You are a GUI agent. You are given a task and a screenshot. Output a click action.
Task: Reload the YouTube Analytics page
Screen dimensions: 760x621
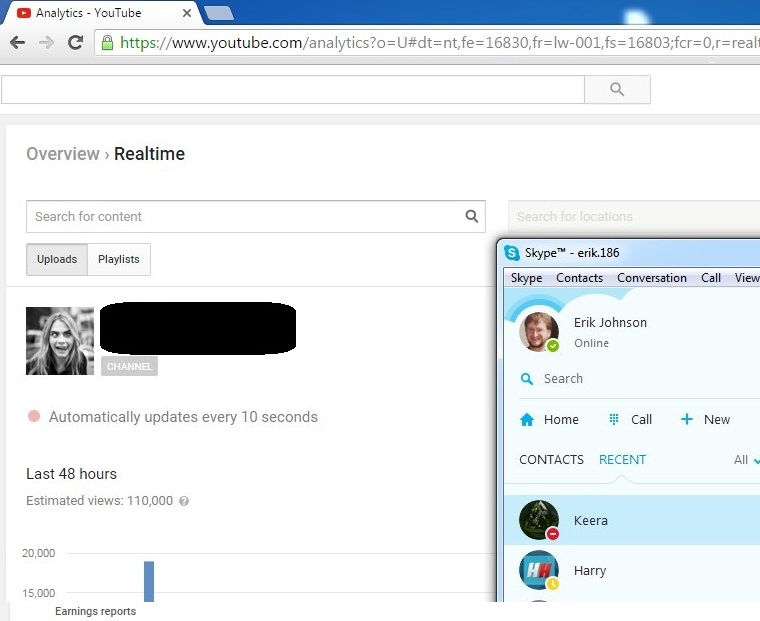tap(75, 43)
